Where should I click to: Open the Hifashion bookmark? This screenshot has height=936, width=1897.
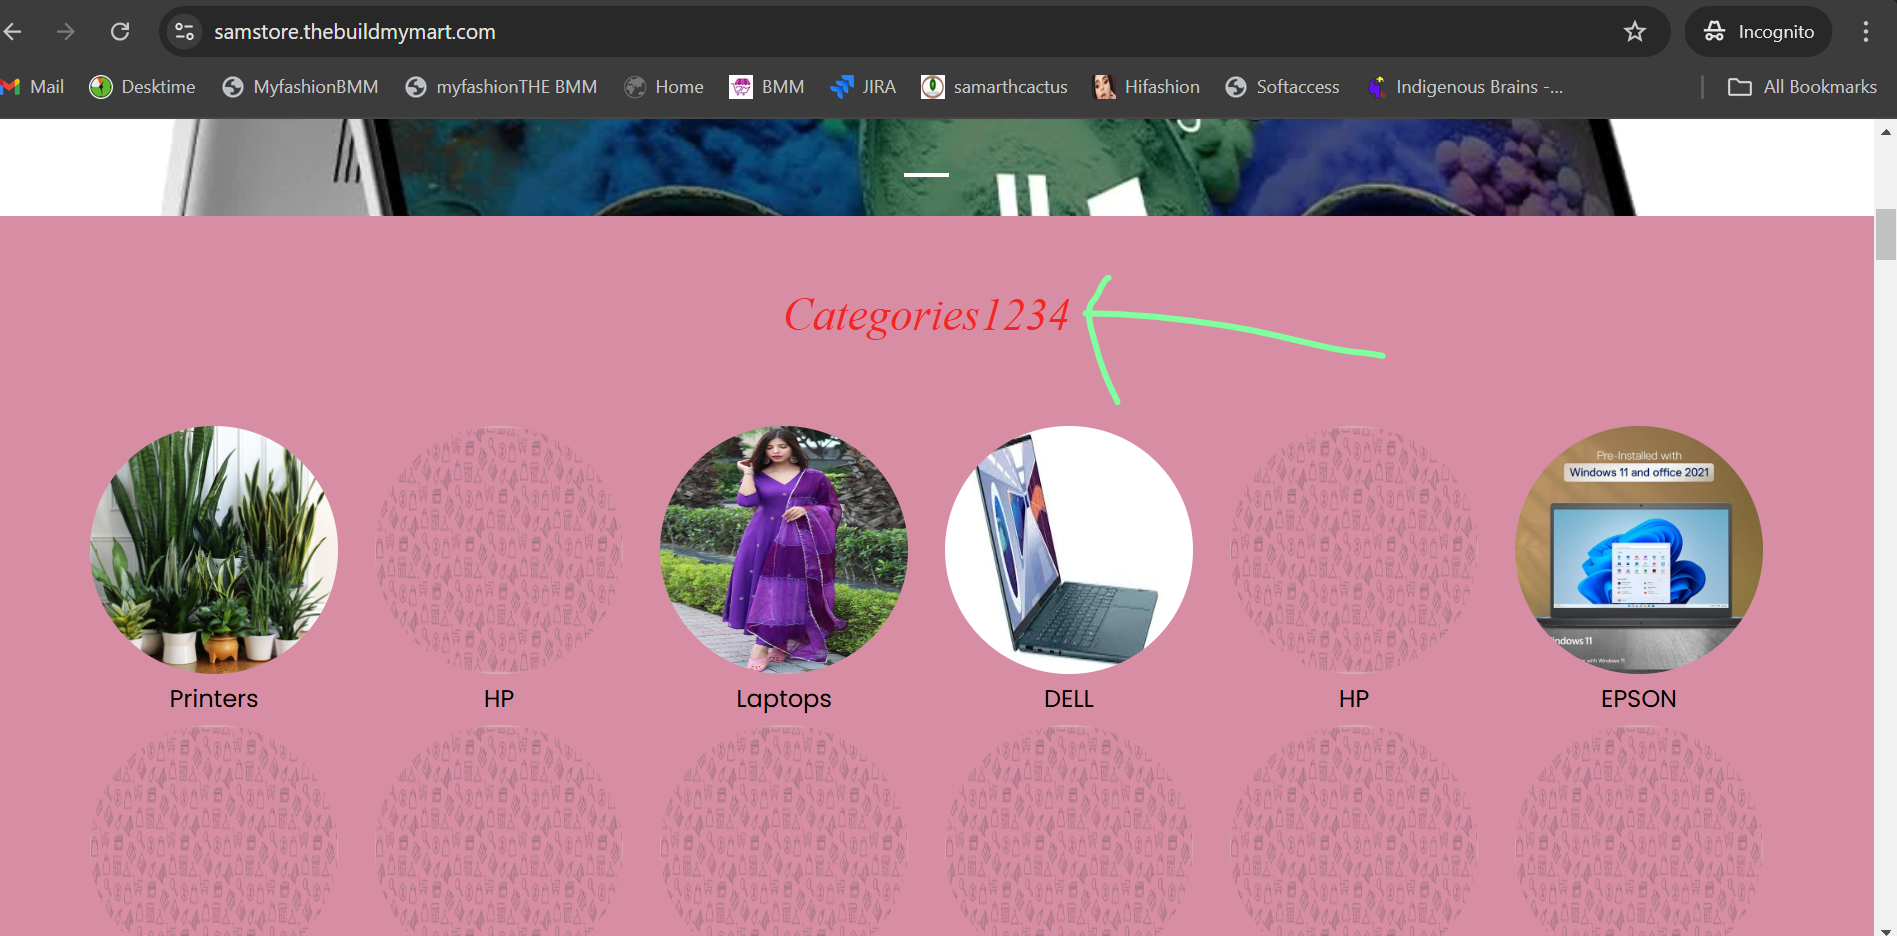point(1146,87)
